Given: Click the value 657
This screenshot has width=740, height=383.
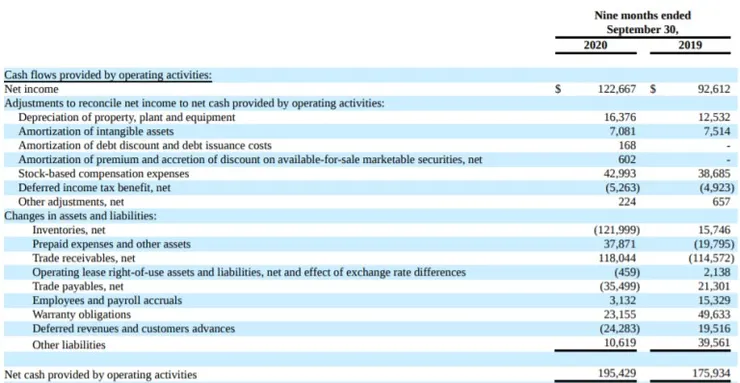Looking at the screenshot, I should tap(722, 202).
